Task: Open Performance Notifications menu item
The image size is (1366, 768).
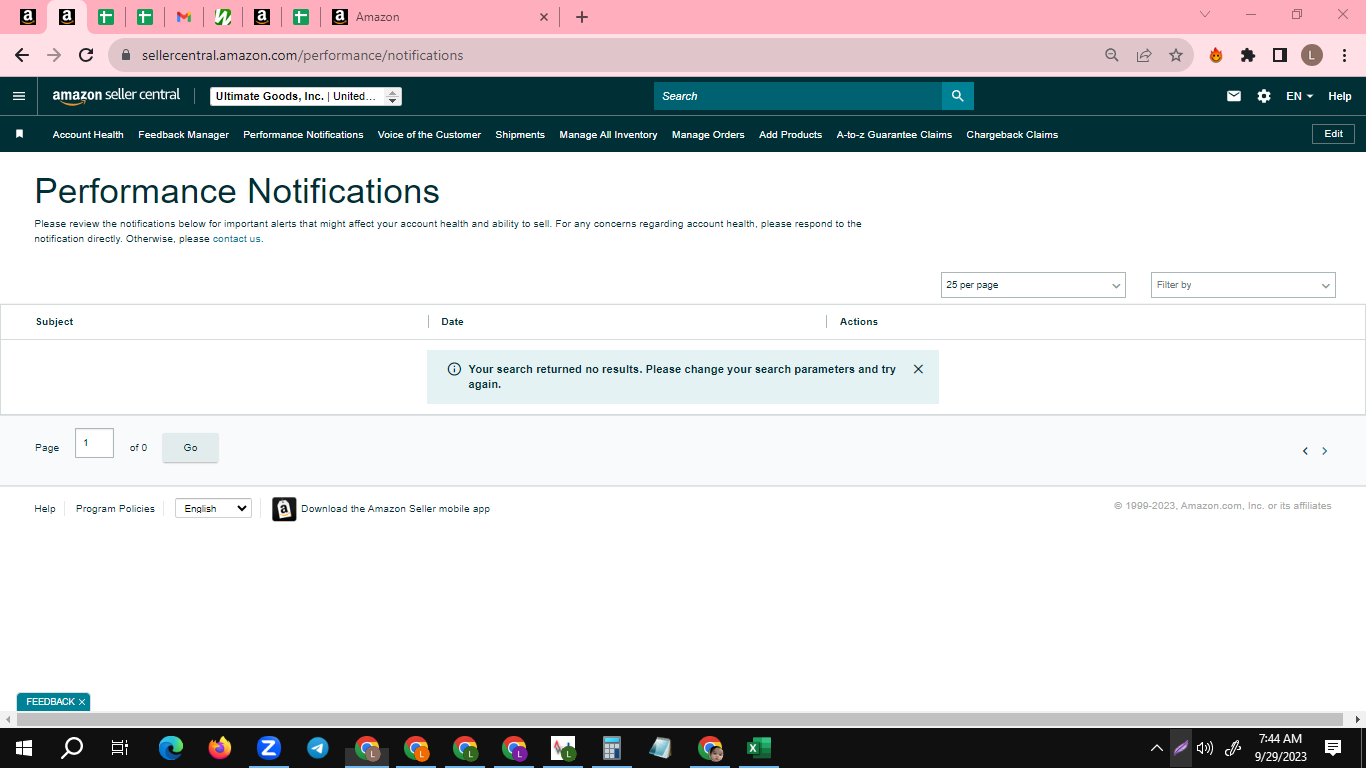Action: pyautogui.click(x=303, y=135)
